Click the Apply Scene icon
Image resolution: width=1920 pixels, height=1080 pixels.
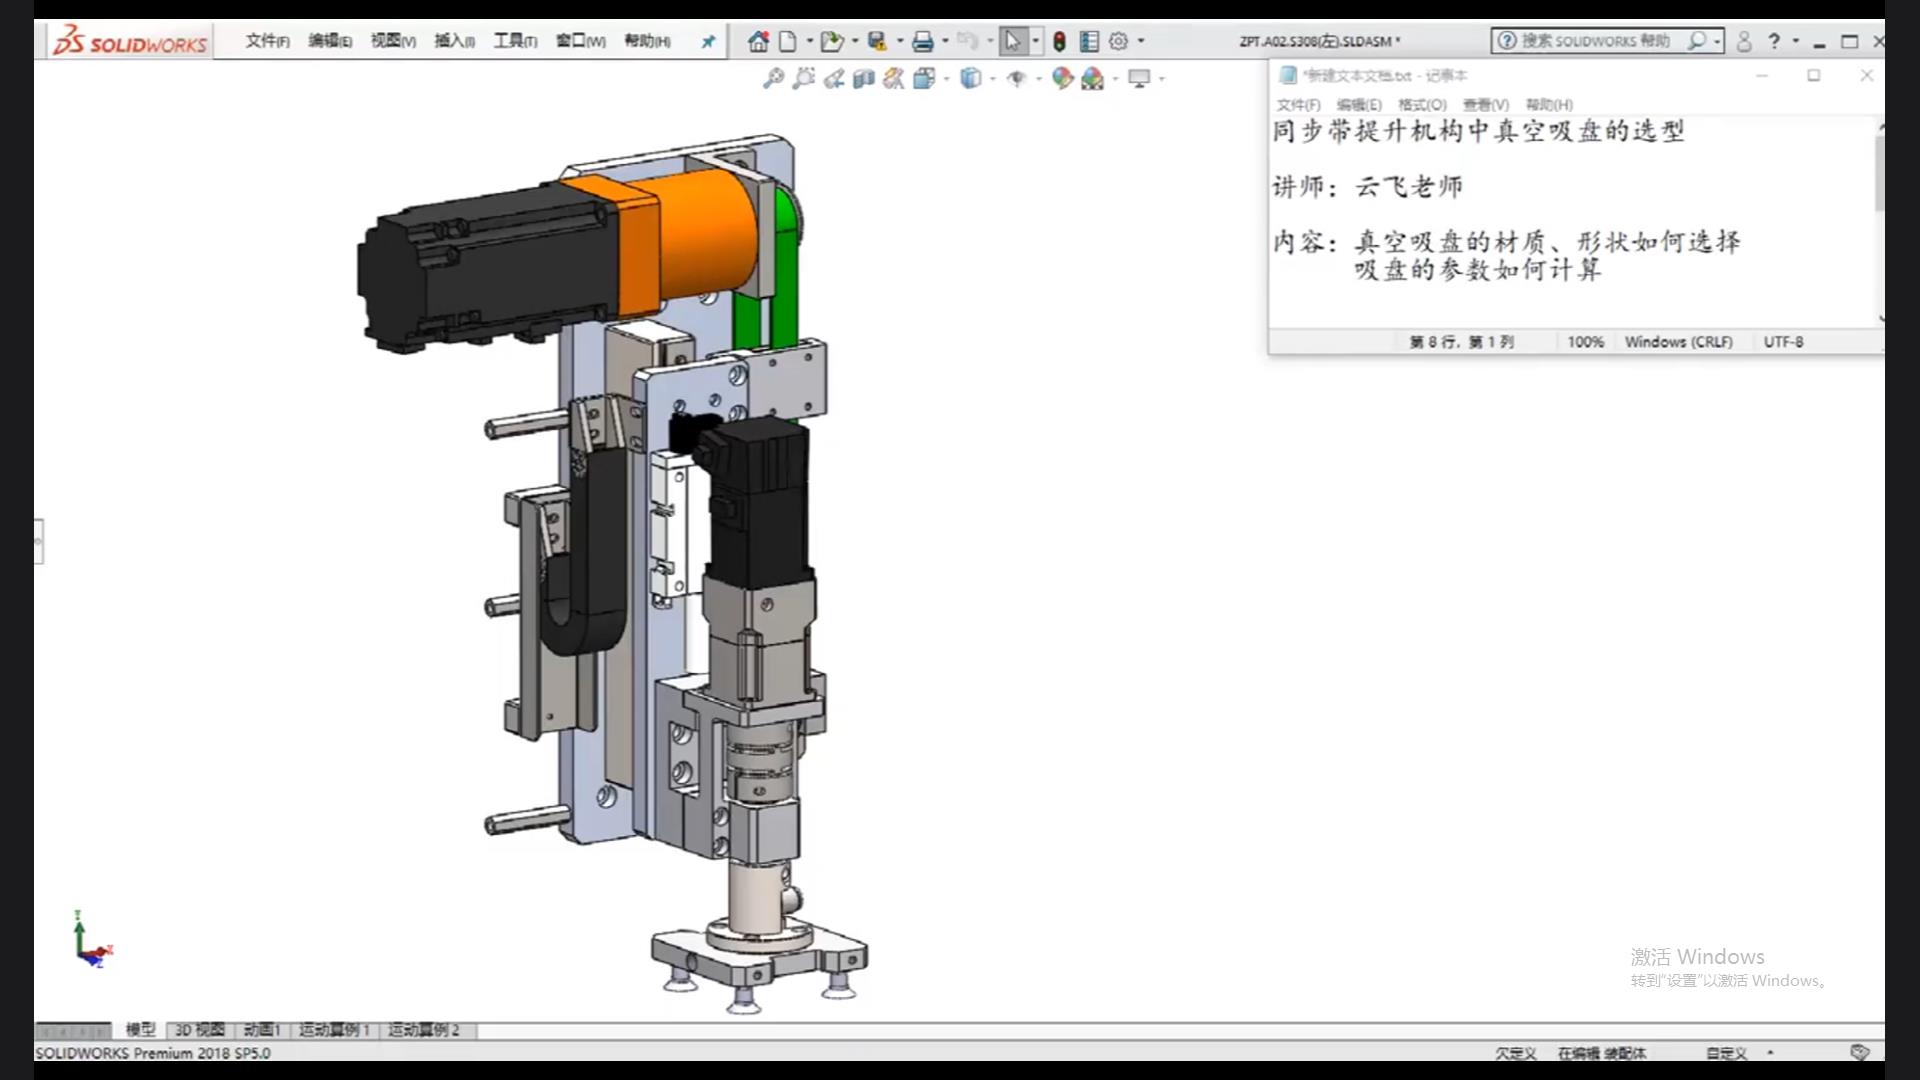[1092, 78]
